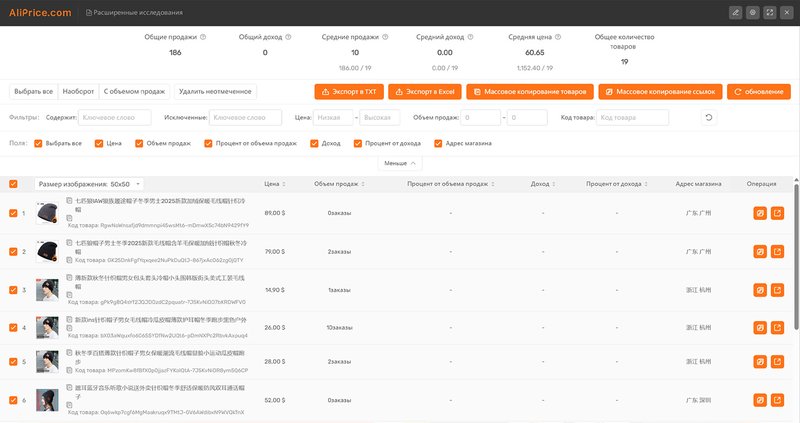Copy link icon for product row 6
Screen dimensions: 800x423
760,400
